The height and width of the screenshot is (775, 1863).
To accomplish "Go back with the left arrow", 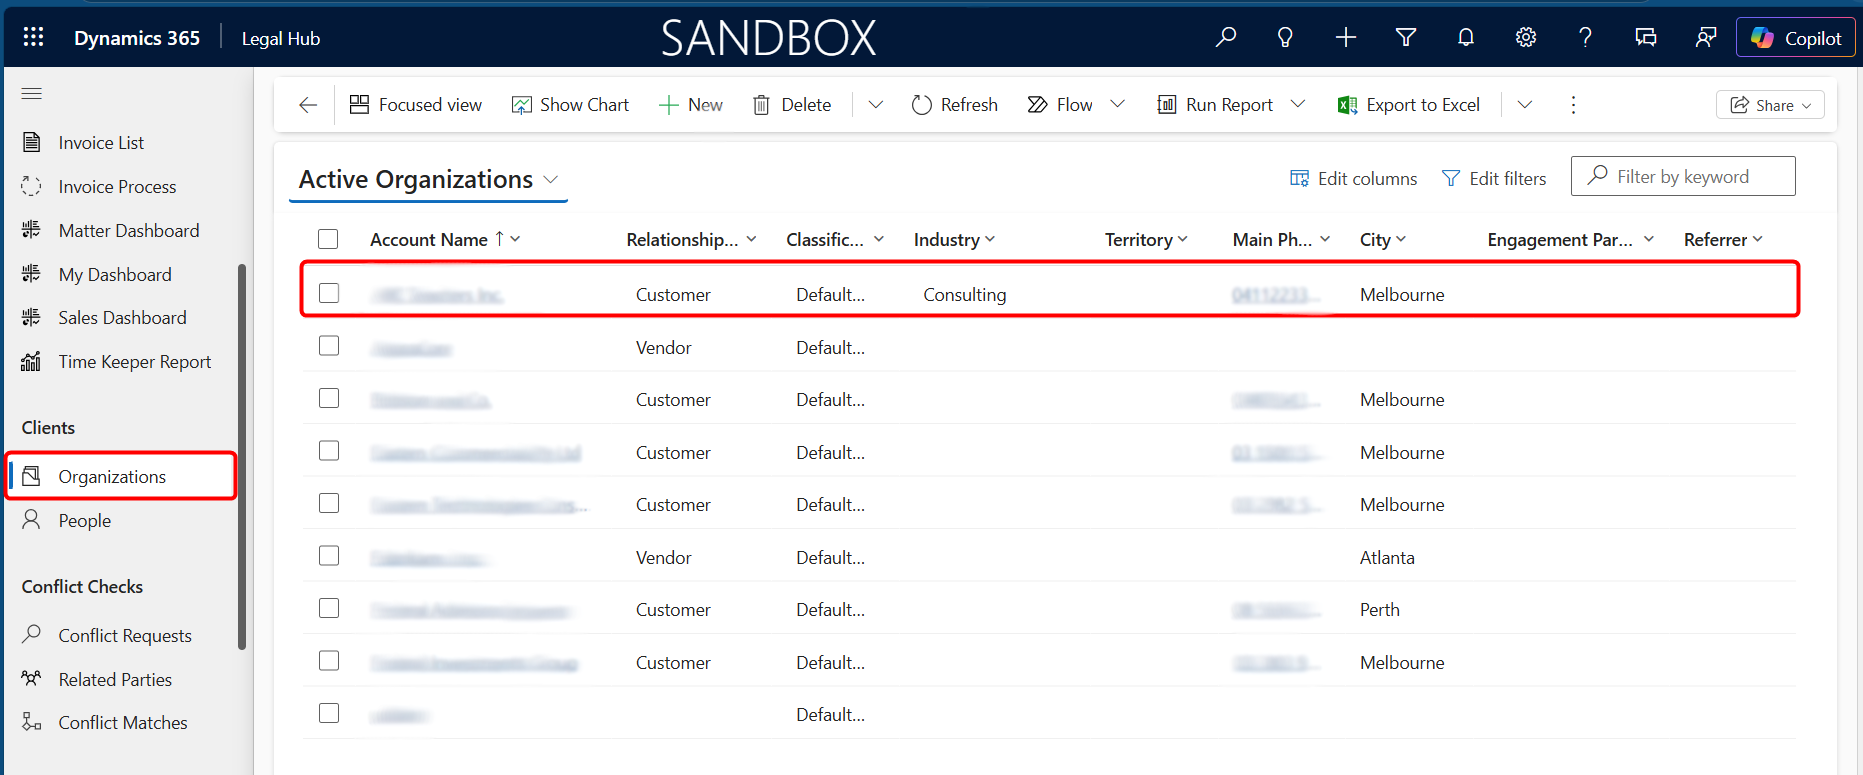I will [308, 105].
